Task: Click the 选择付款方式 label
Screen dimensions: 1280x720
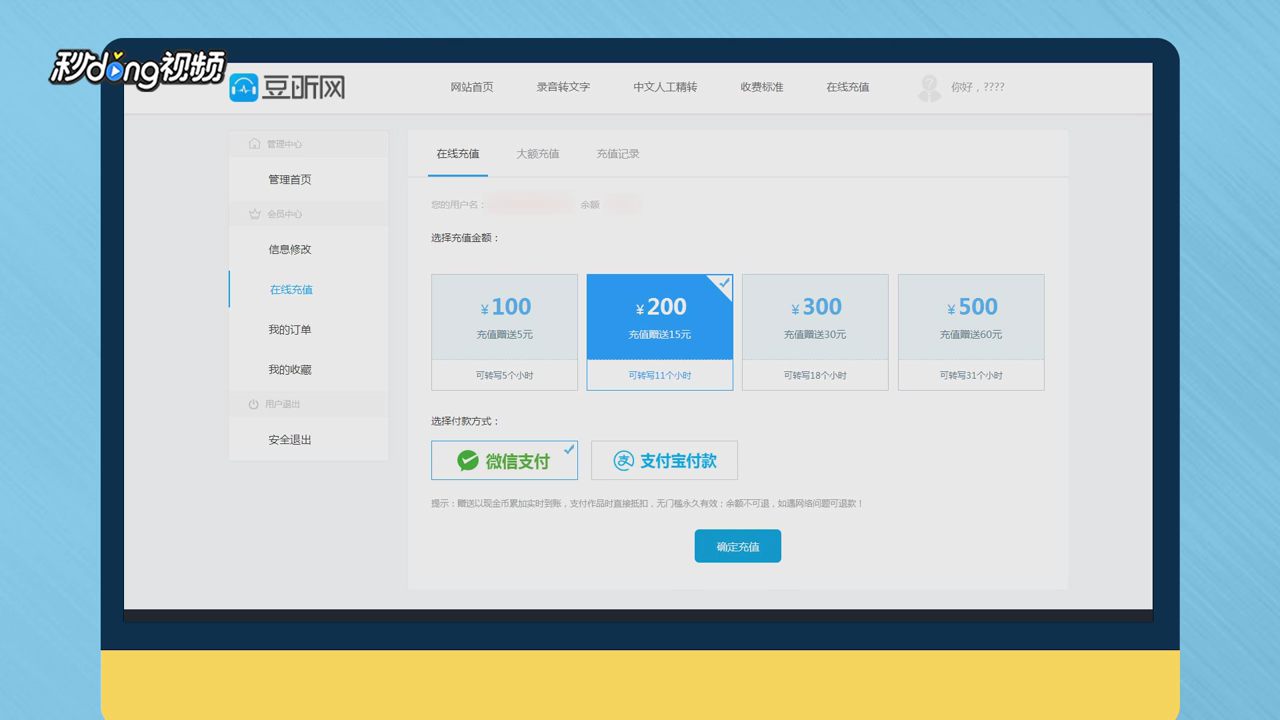Action: (x=465, y=421)
